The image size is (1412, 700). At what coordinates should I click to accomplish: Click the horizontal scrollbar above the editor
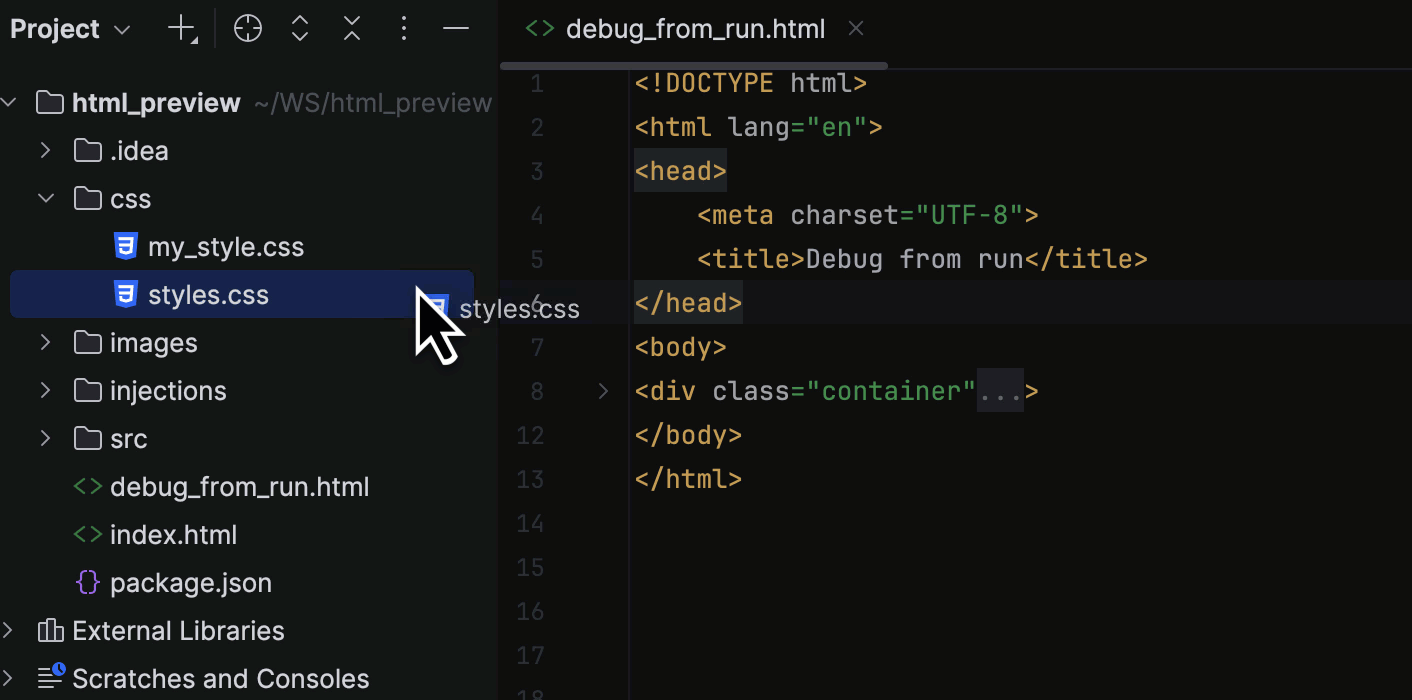tap(693, 66)
